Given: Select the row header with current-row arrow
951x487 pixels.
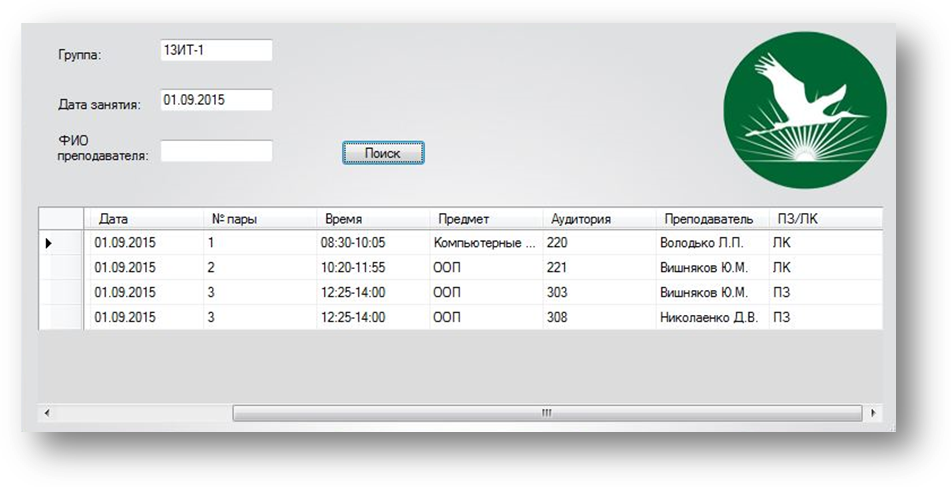Looking at the screenshot, I should pos(61,243).
